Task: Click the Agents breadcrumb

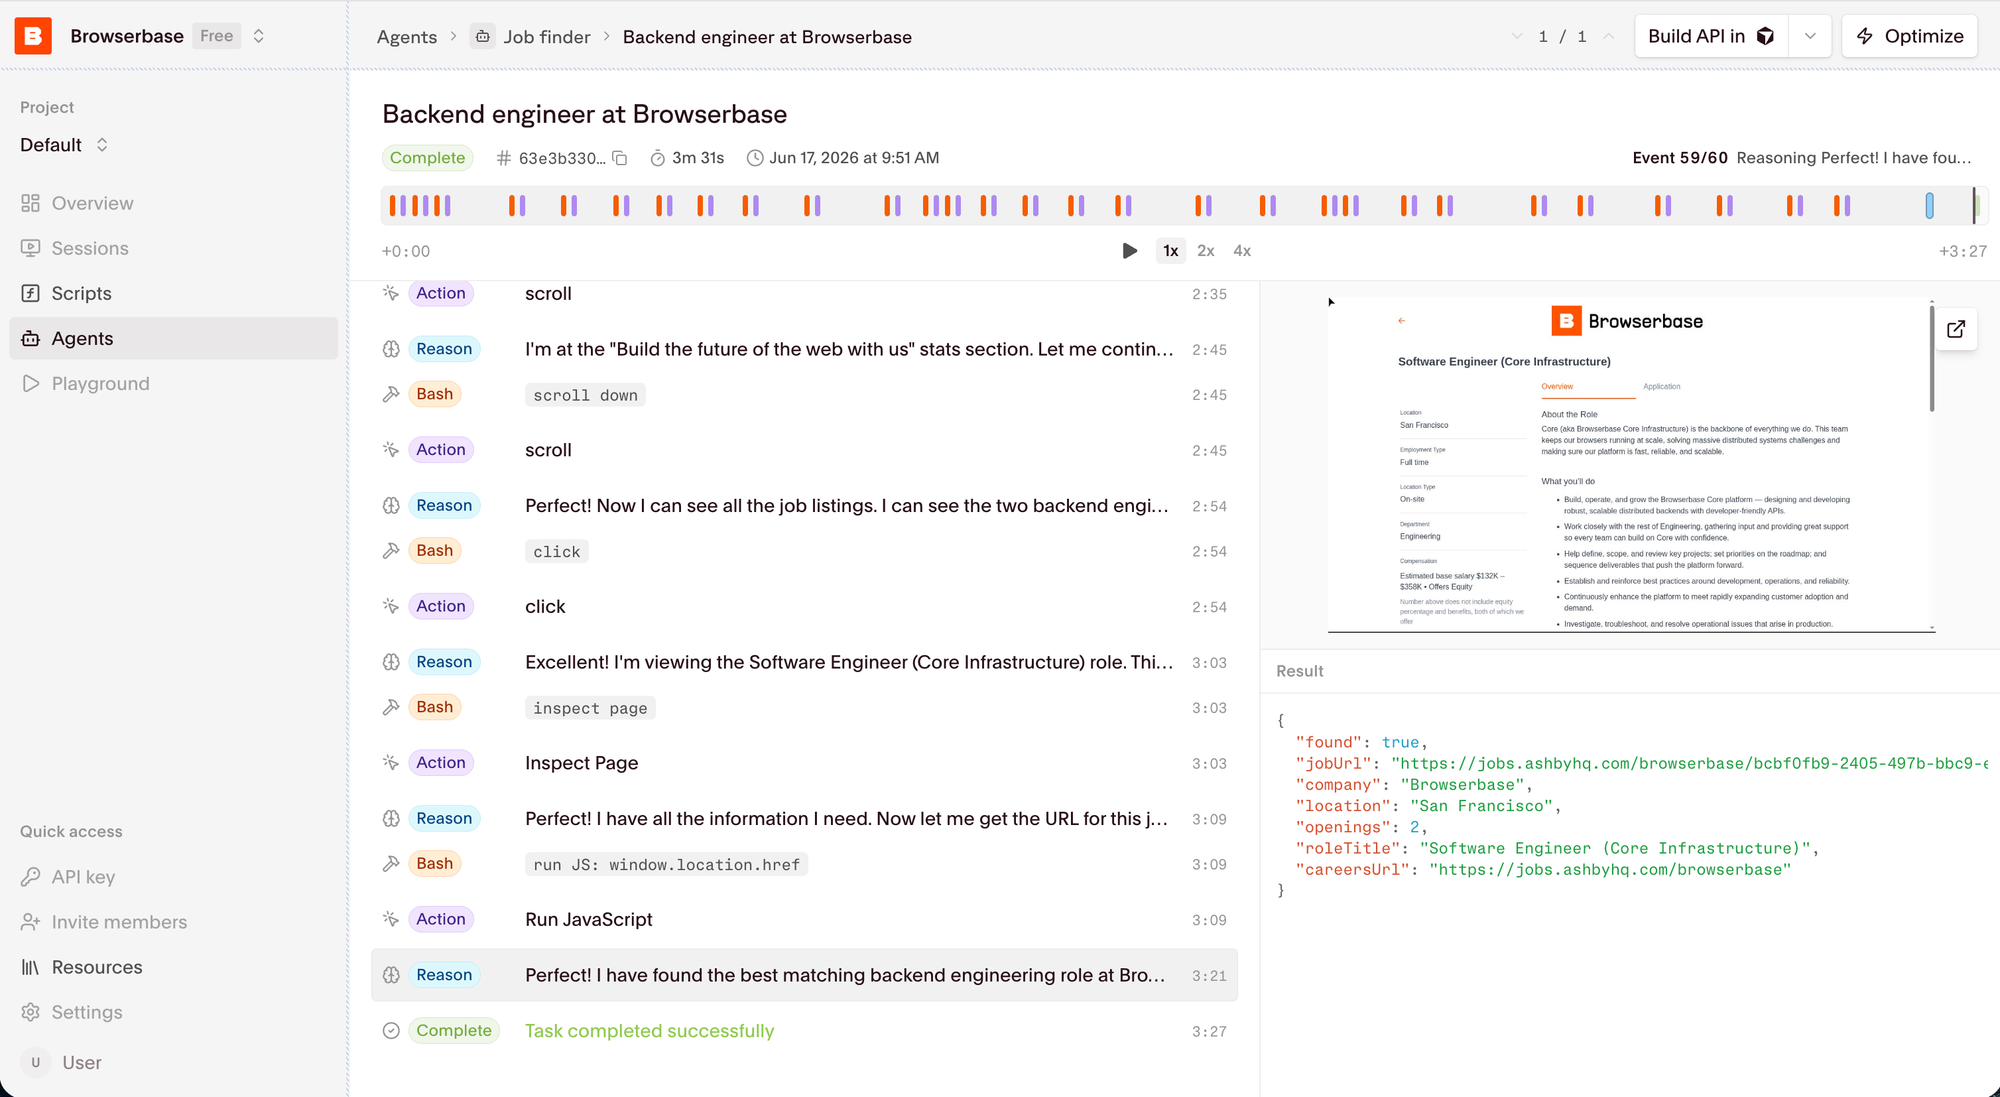Action: click(407, 37)
